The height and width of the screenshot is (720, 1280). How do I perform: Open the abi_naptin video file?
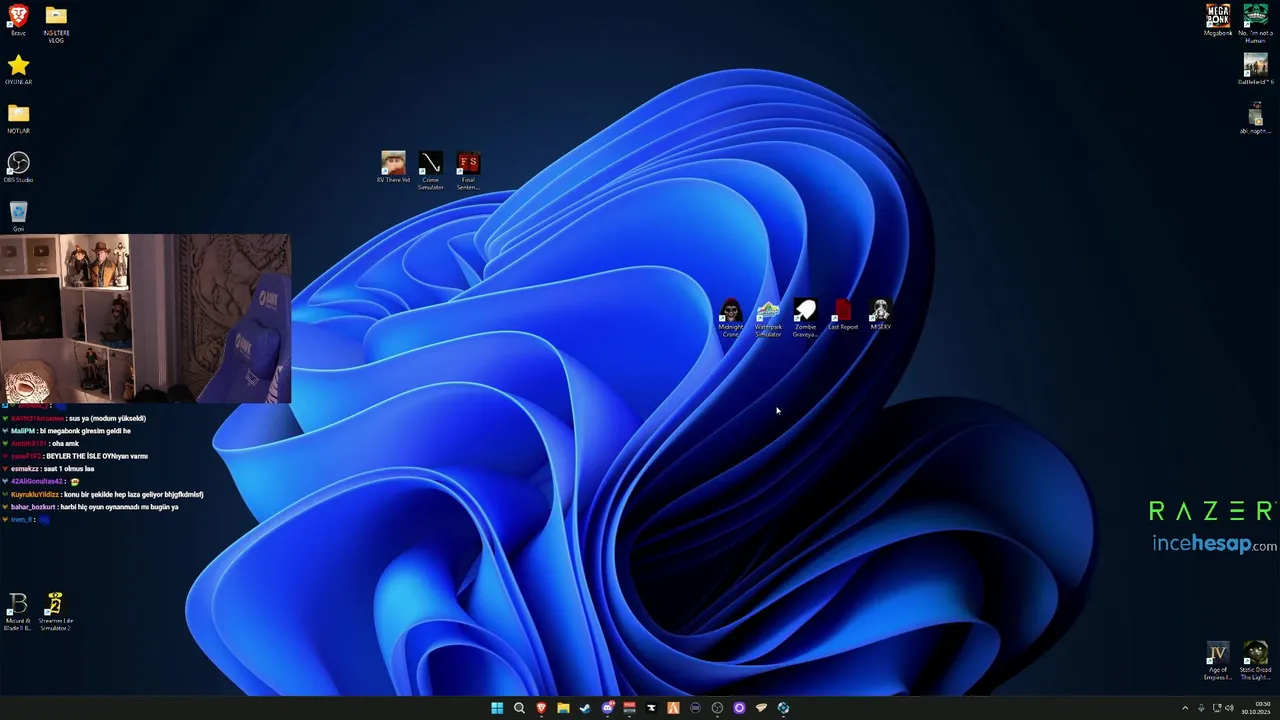click(x=1255, y=118)
